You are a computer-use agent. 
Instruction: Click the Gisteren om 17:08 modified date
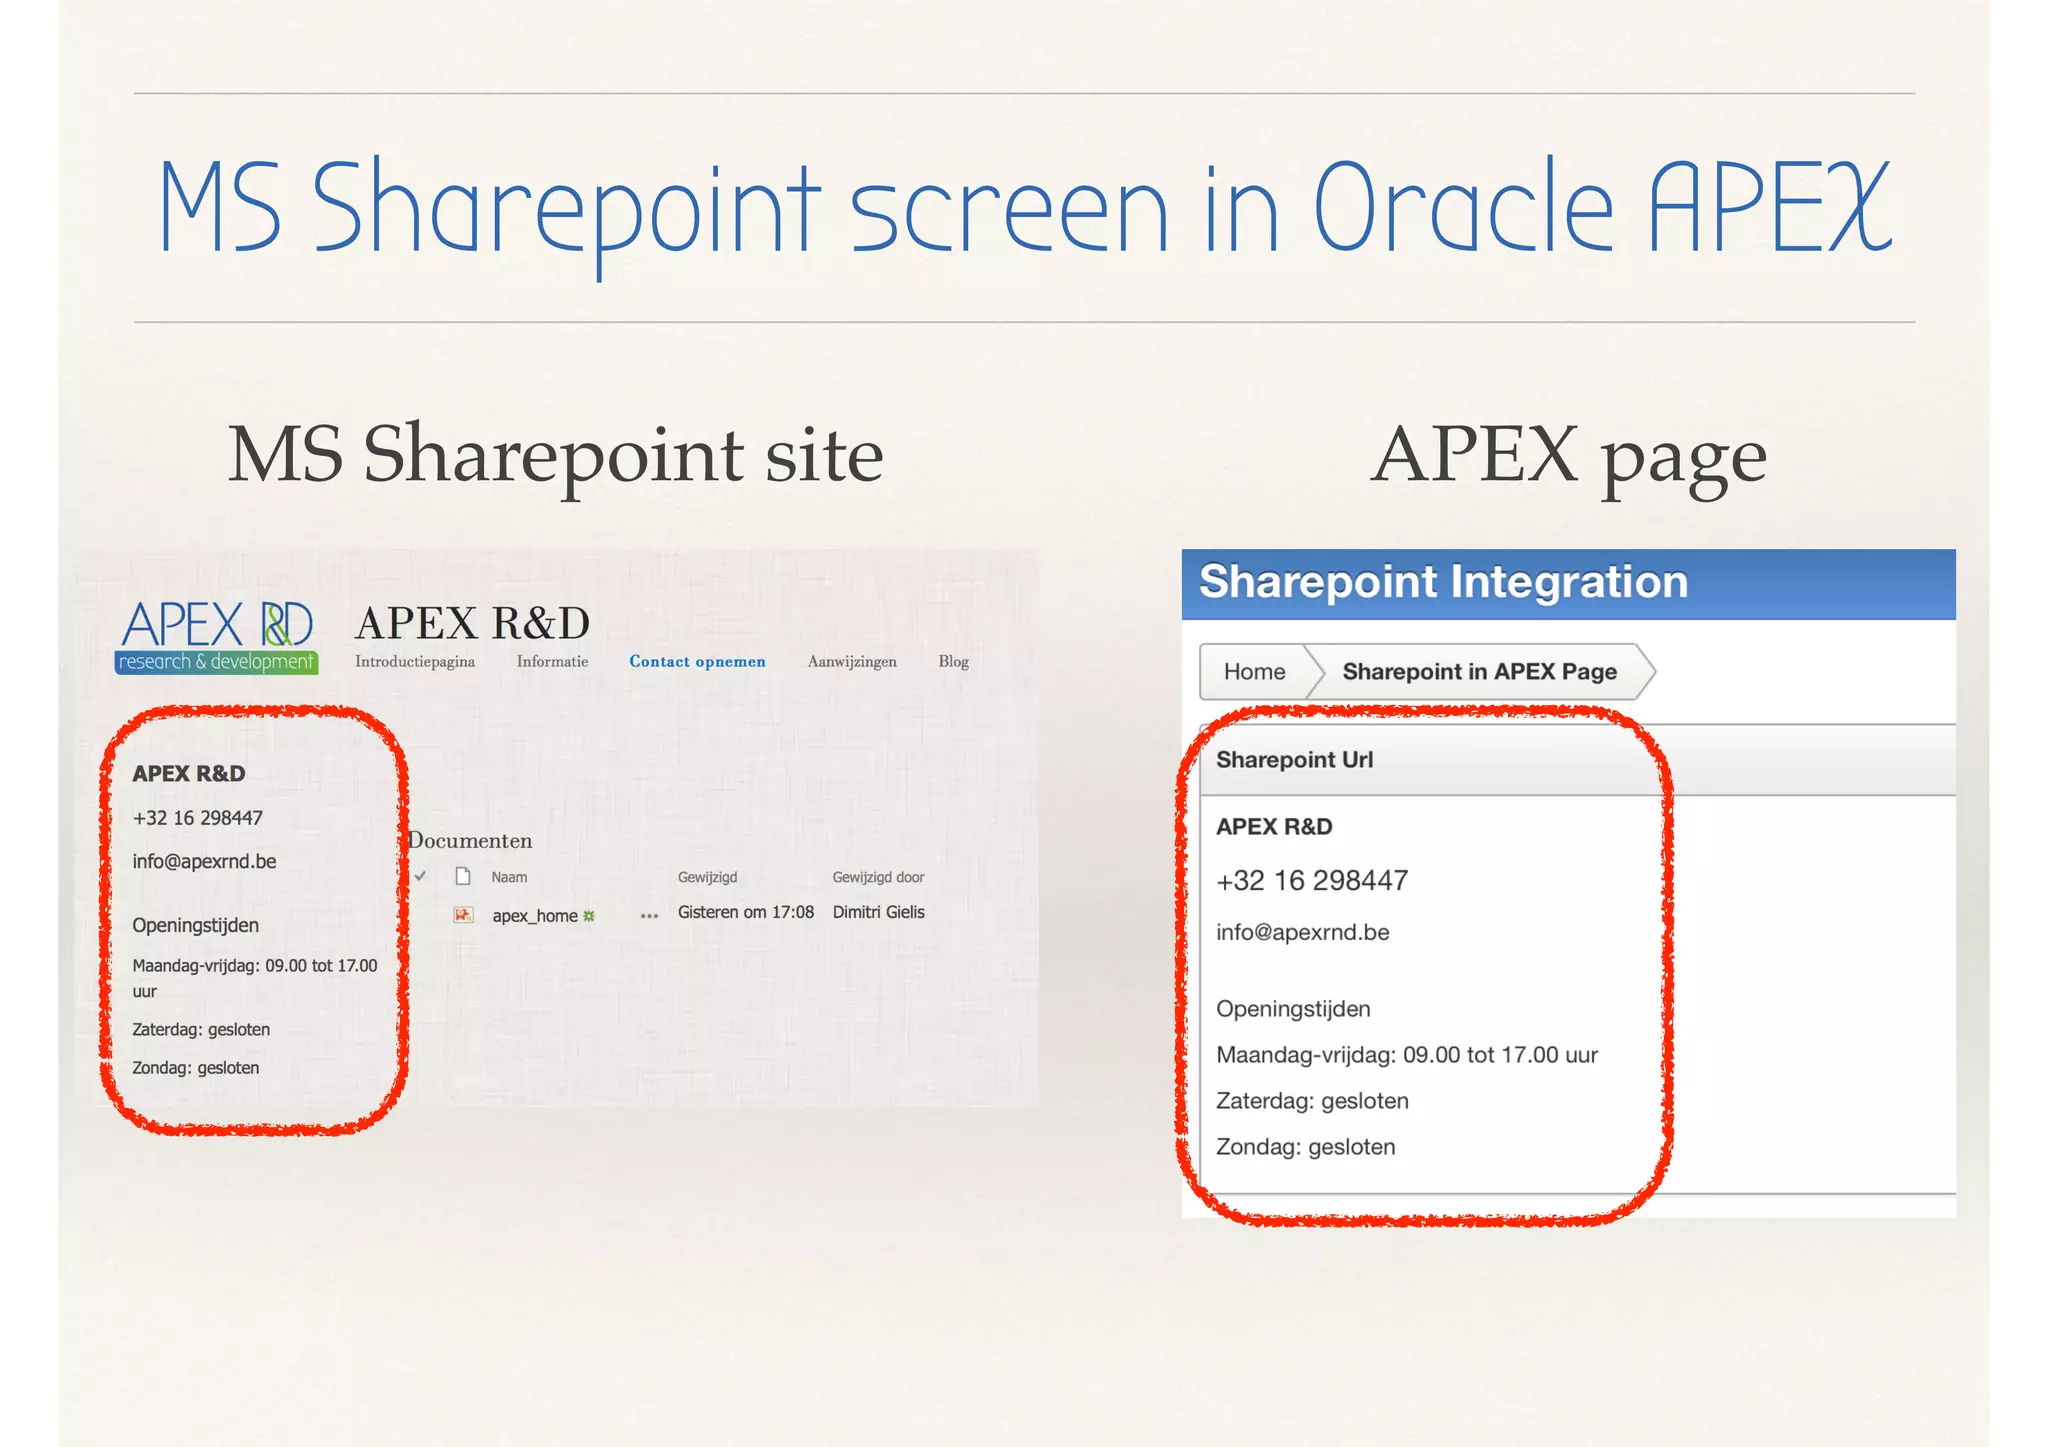coord(746,912)
